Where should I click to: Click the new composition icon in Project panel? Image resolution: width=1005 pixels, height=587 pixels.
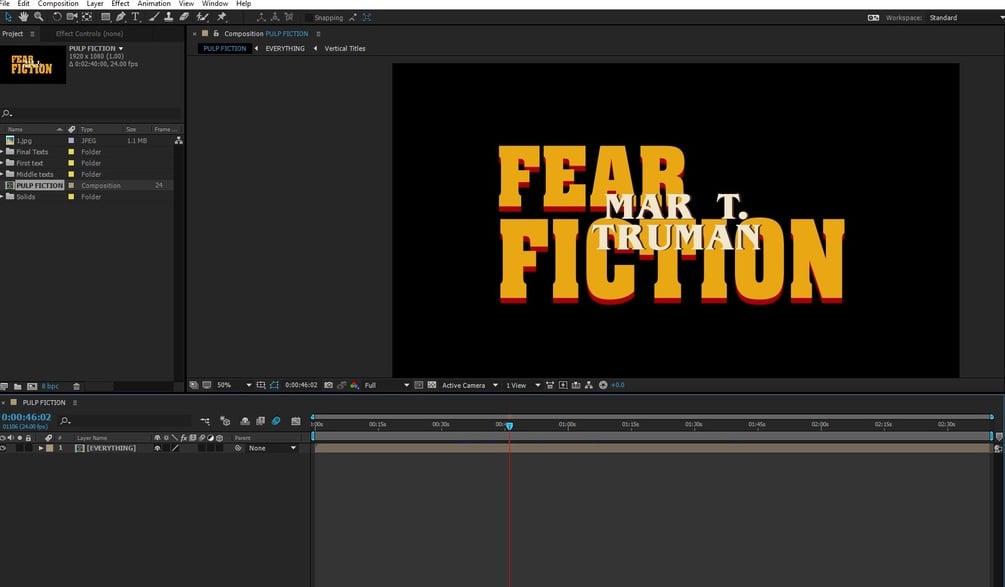(32, 386)
